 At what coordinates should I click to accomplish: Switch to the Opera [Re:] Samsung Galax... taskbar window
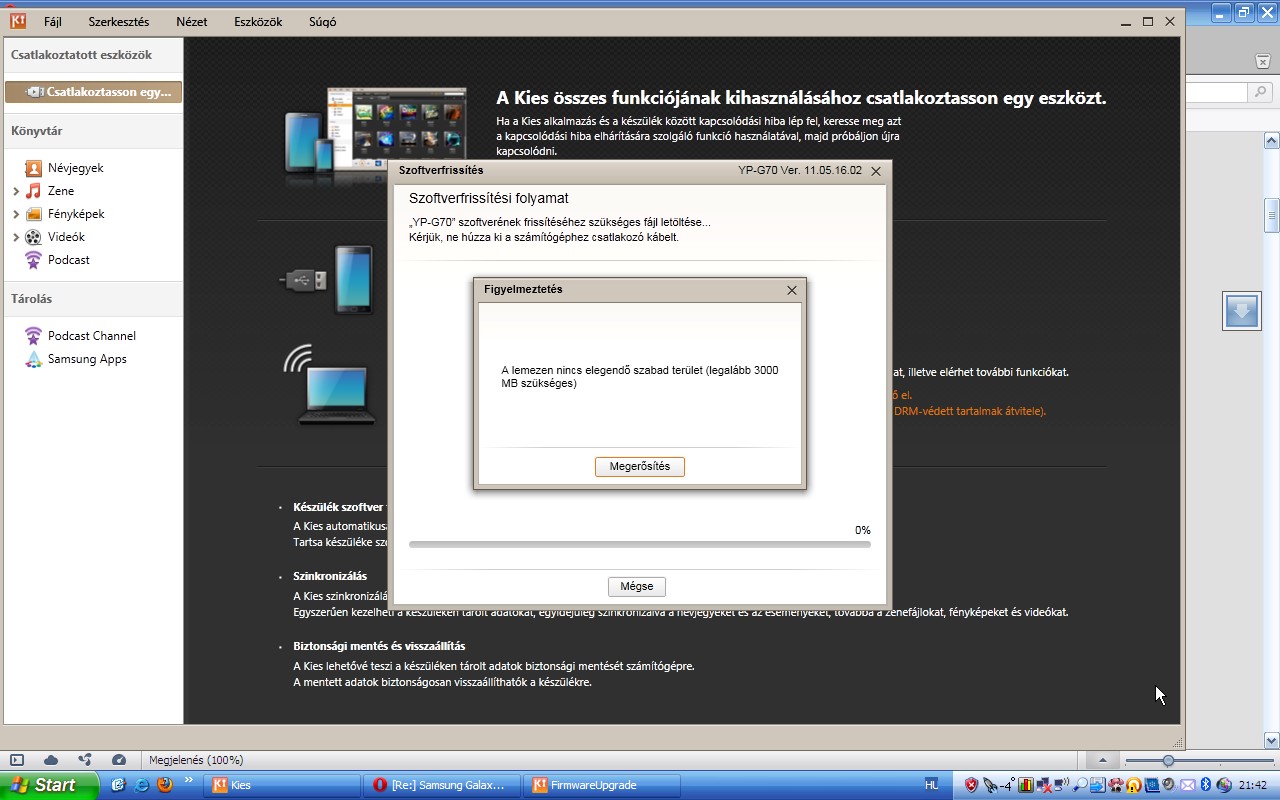click(443, 785)
